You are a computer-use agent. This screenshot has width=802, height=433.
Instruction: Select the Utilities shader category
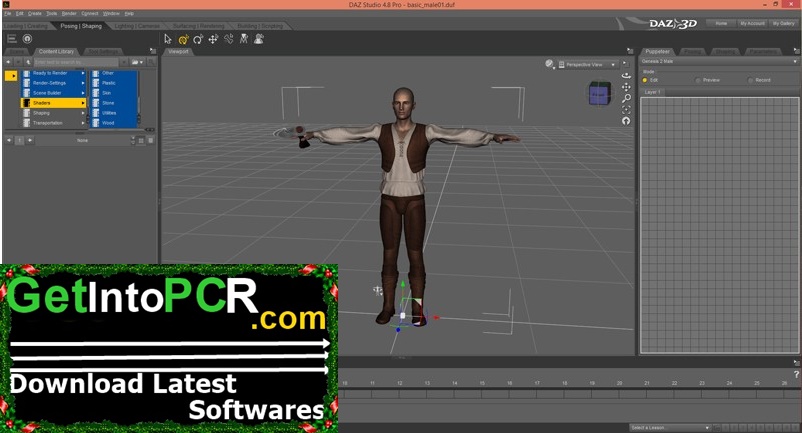[109, 113]
